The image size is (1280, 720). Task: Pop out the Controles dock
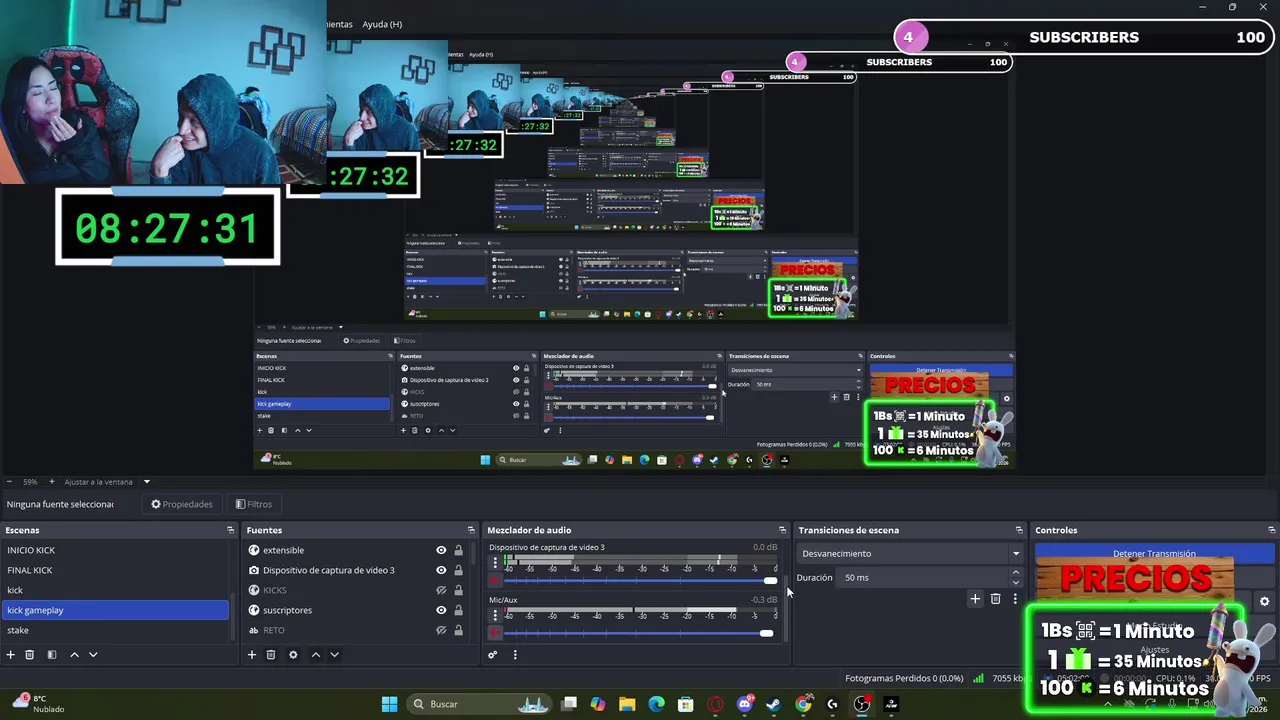(x=1271, y=530)
